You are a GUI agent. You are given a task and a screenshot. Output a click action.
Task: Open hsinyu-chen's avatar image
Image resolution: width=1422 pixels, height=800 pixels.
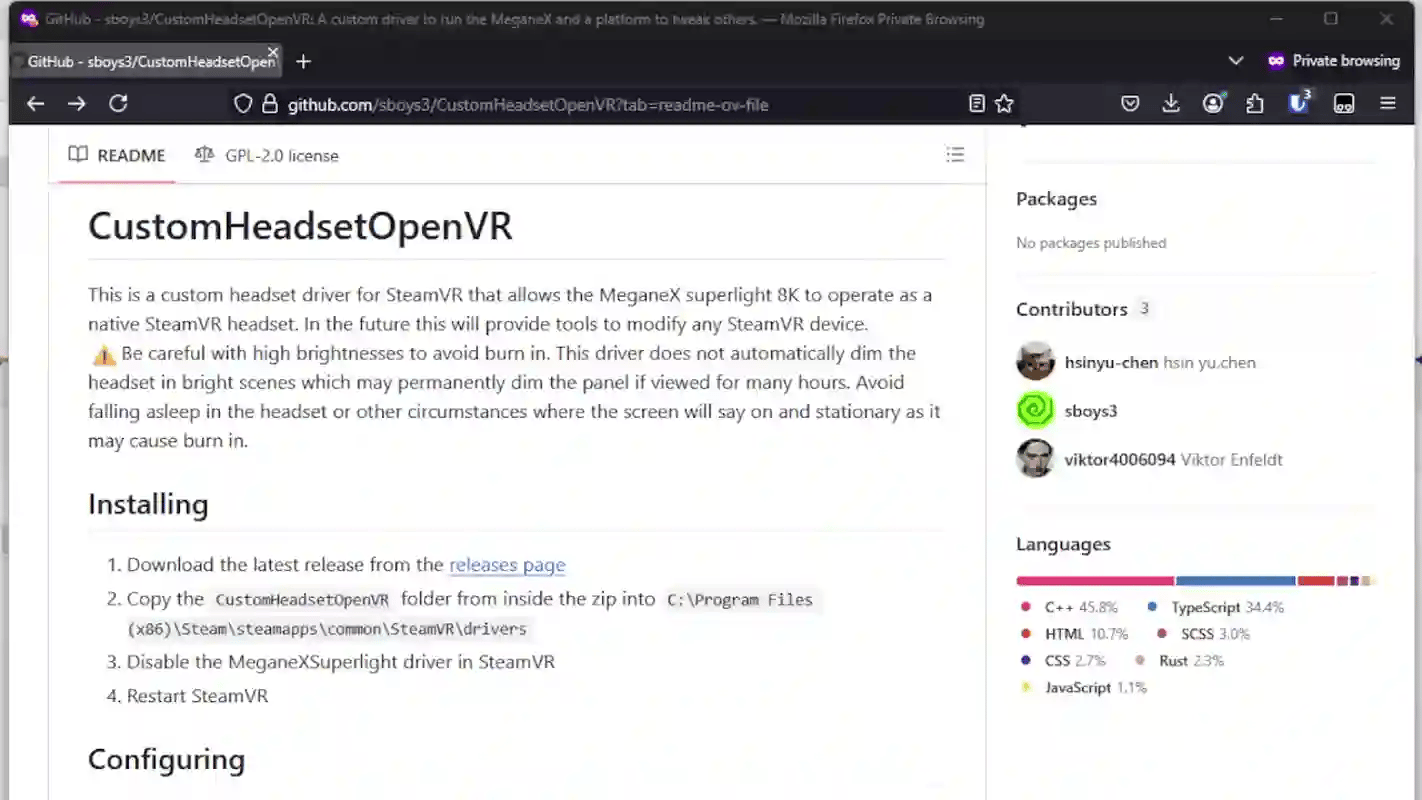click(1035, 362)
